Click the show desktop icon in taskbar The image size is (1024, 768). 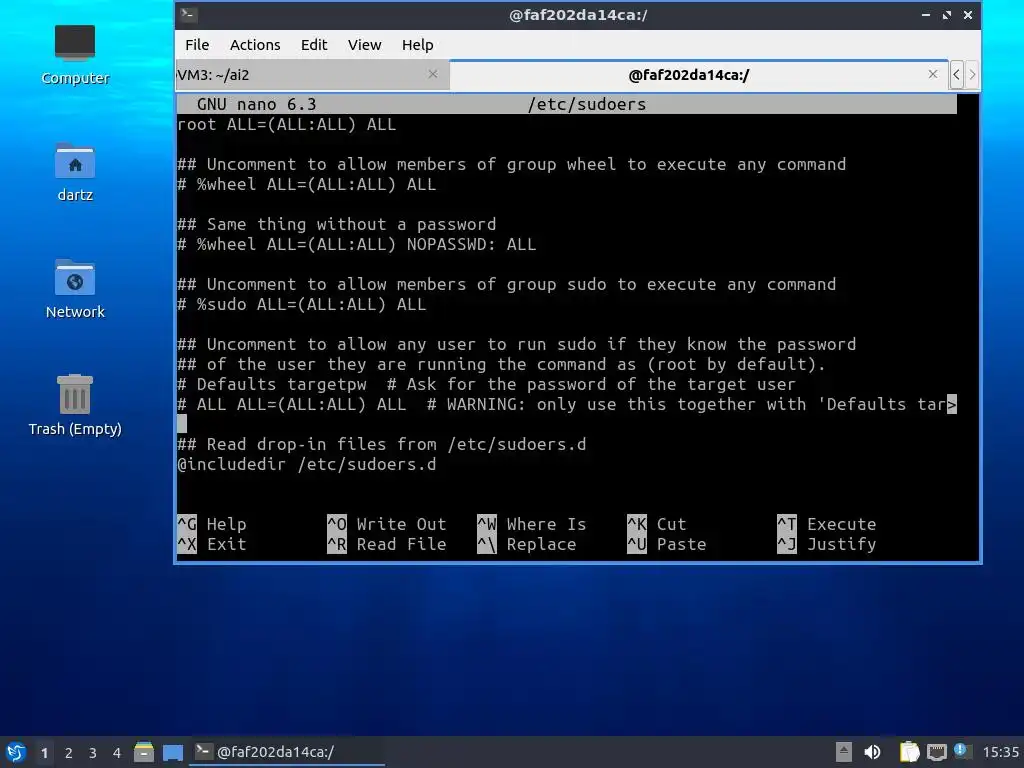coord(173,752)
